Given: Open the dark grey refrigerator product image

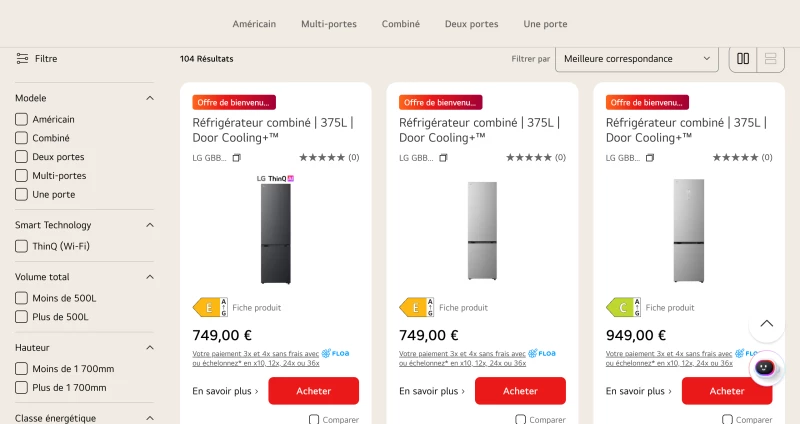Looking at the screenshot, I should (276, 230).
